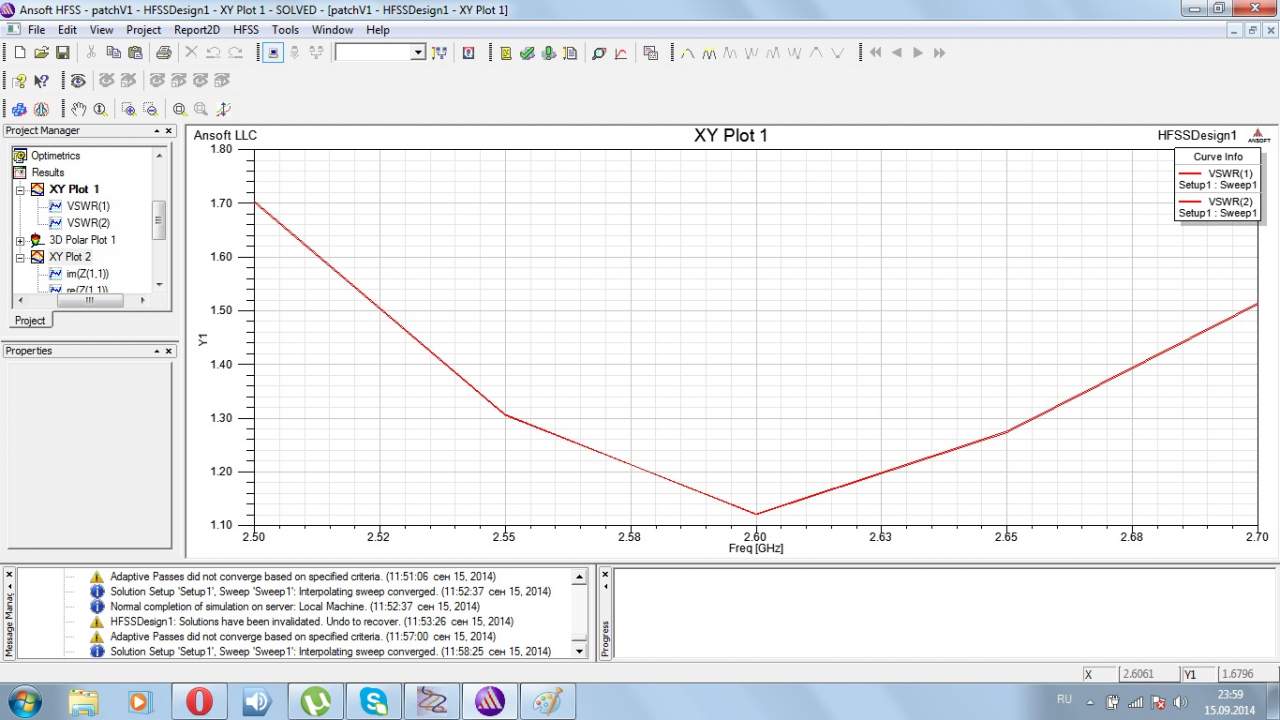Click the Save disk icon in toolbar
This screenshot has height=720, width=1280.
click(62, 53)
